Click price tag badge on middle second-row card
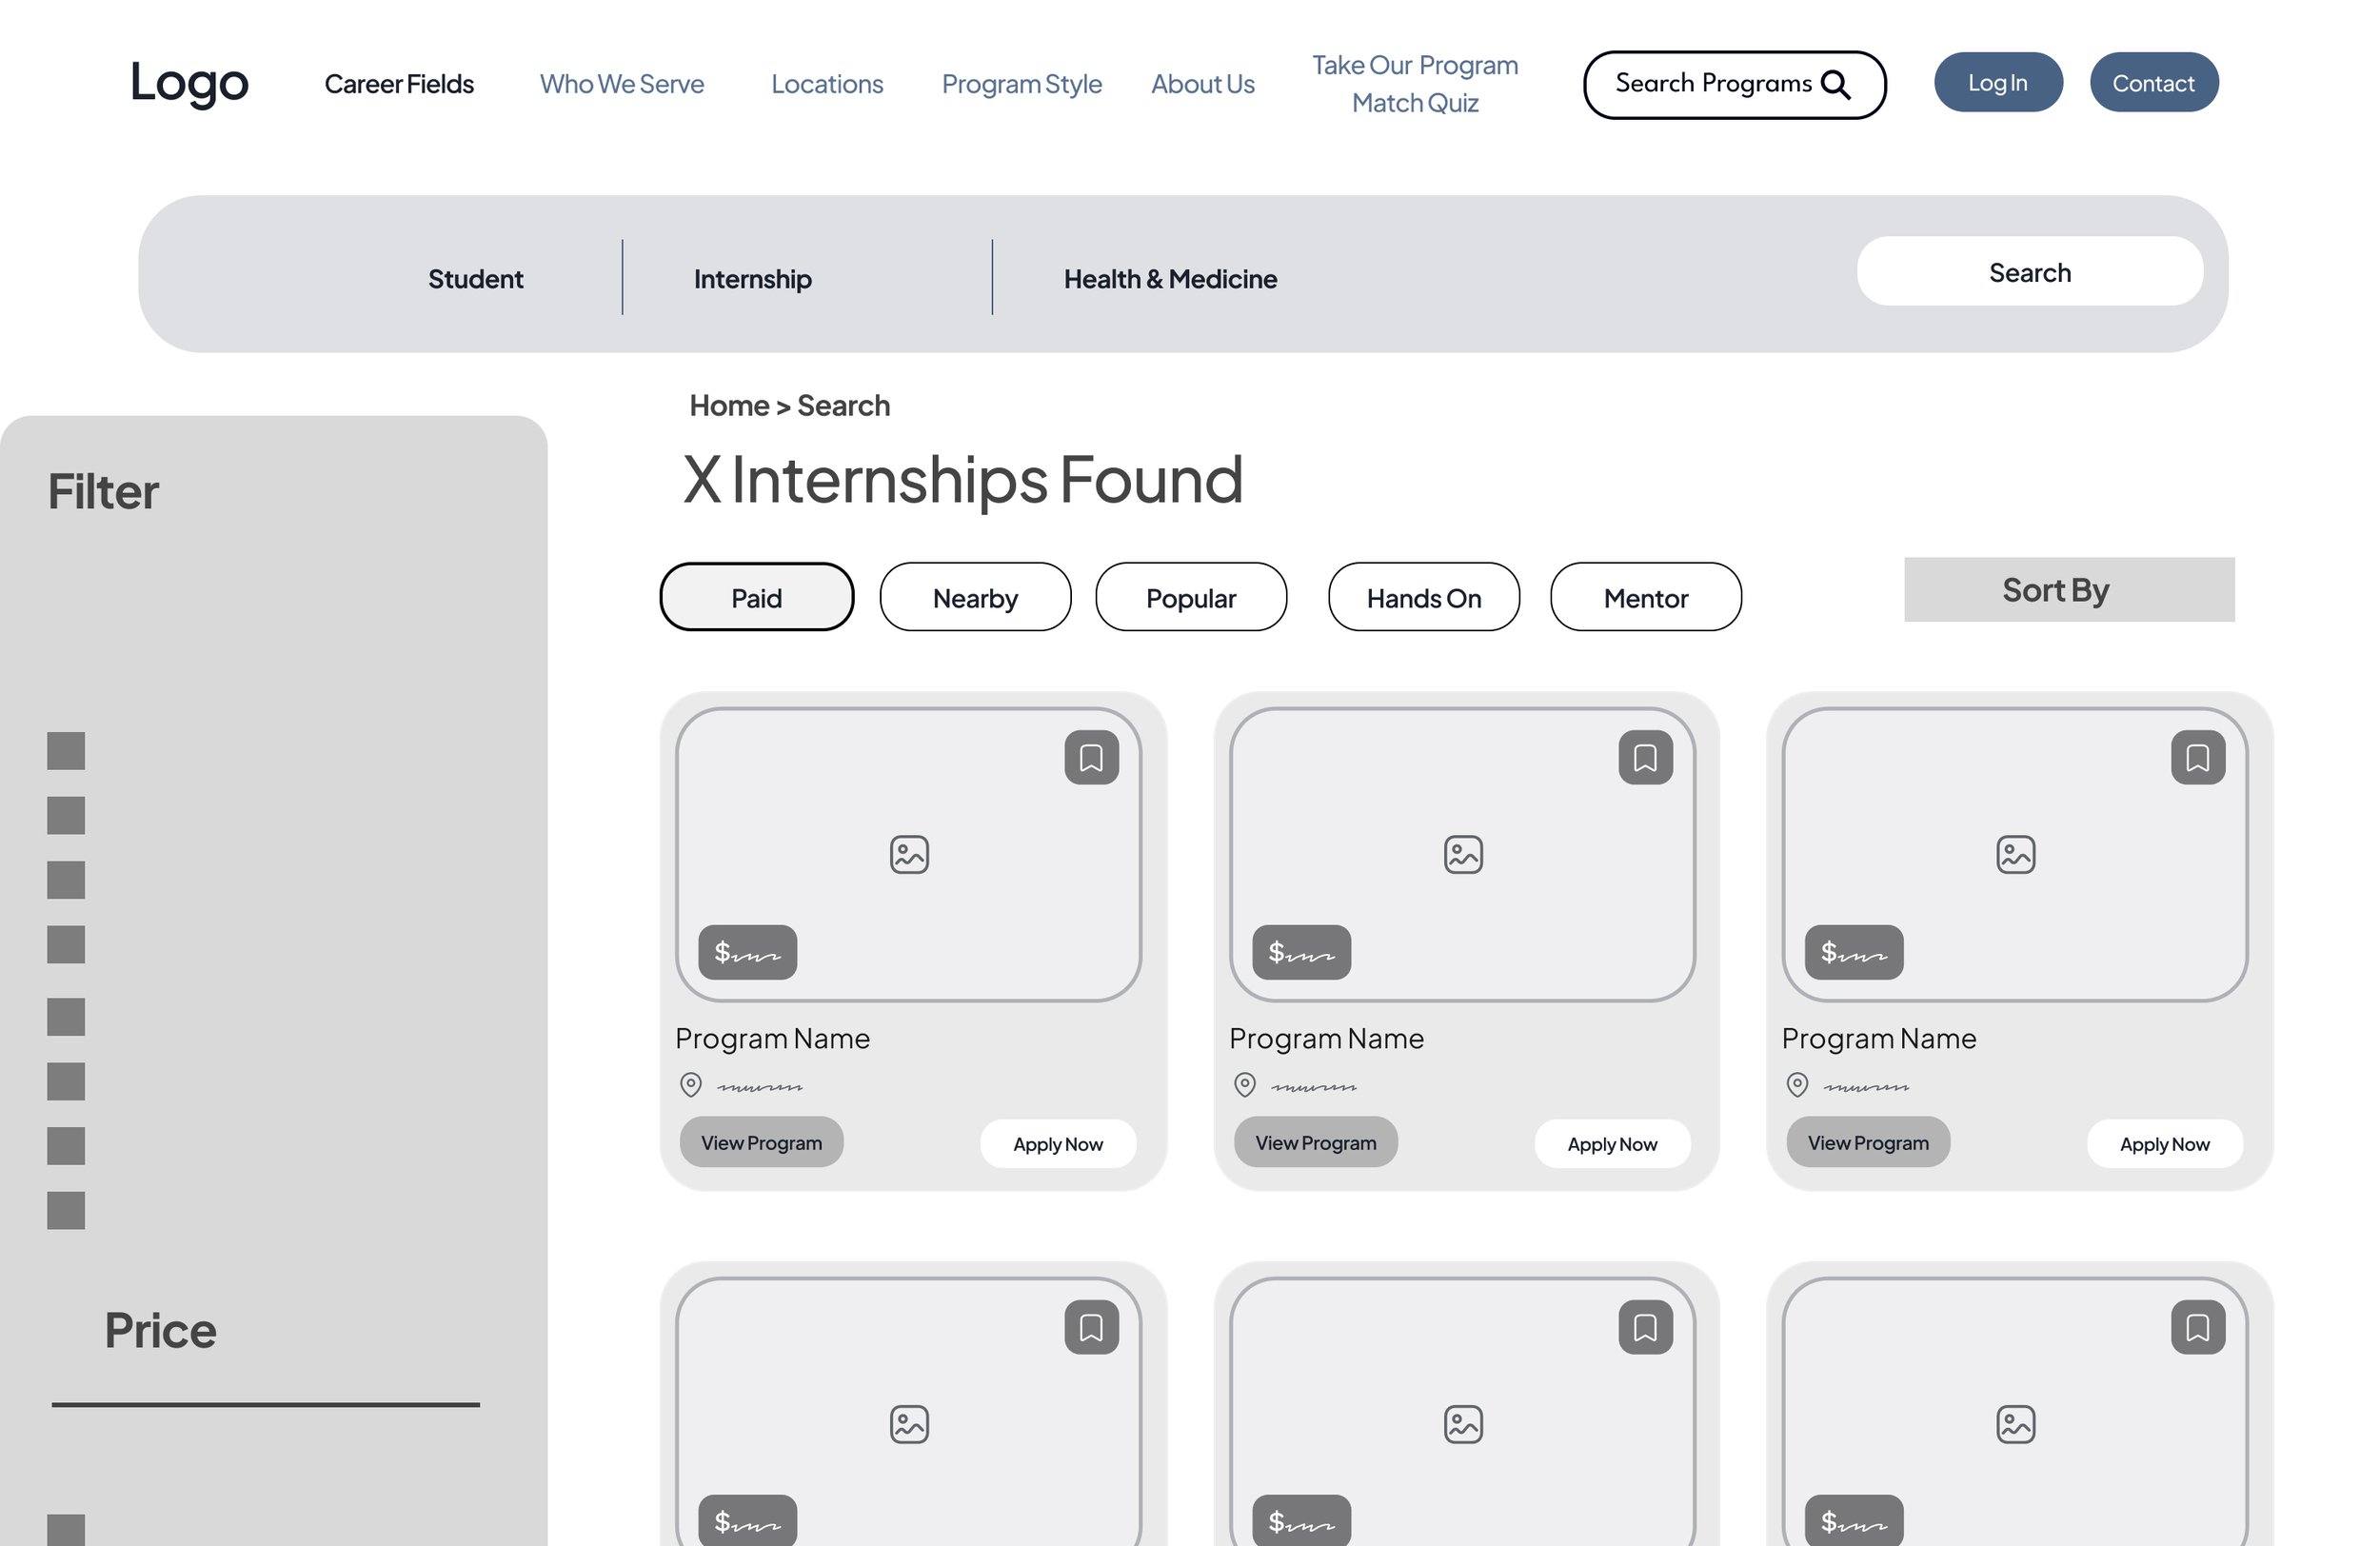2380x1546 pixels. coord(1301,1520)
